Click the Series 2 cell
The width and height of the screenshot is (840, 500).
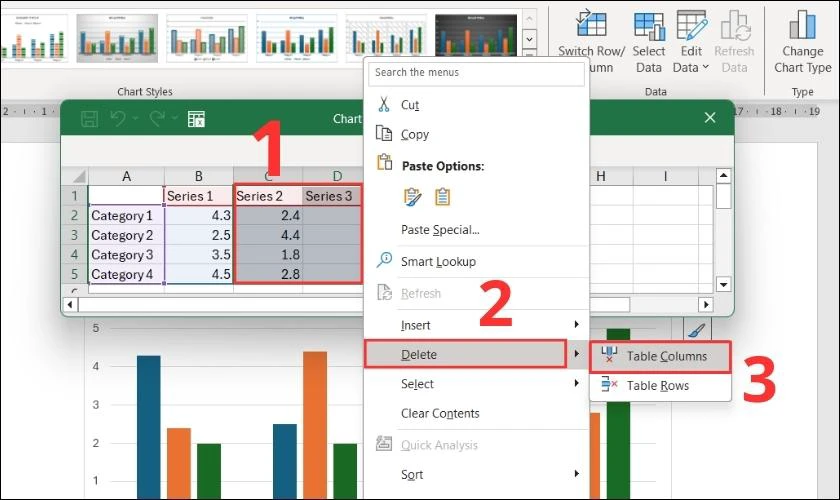click(268, 196)
